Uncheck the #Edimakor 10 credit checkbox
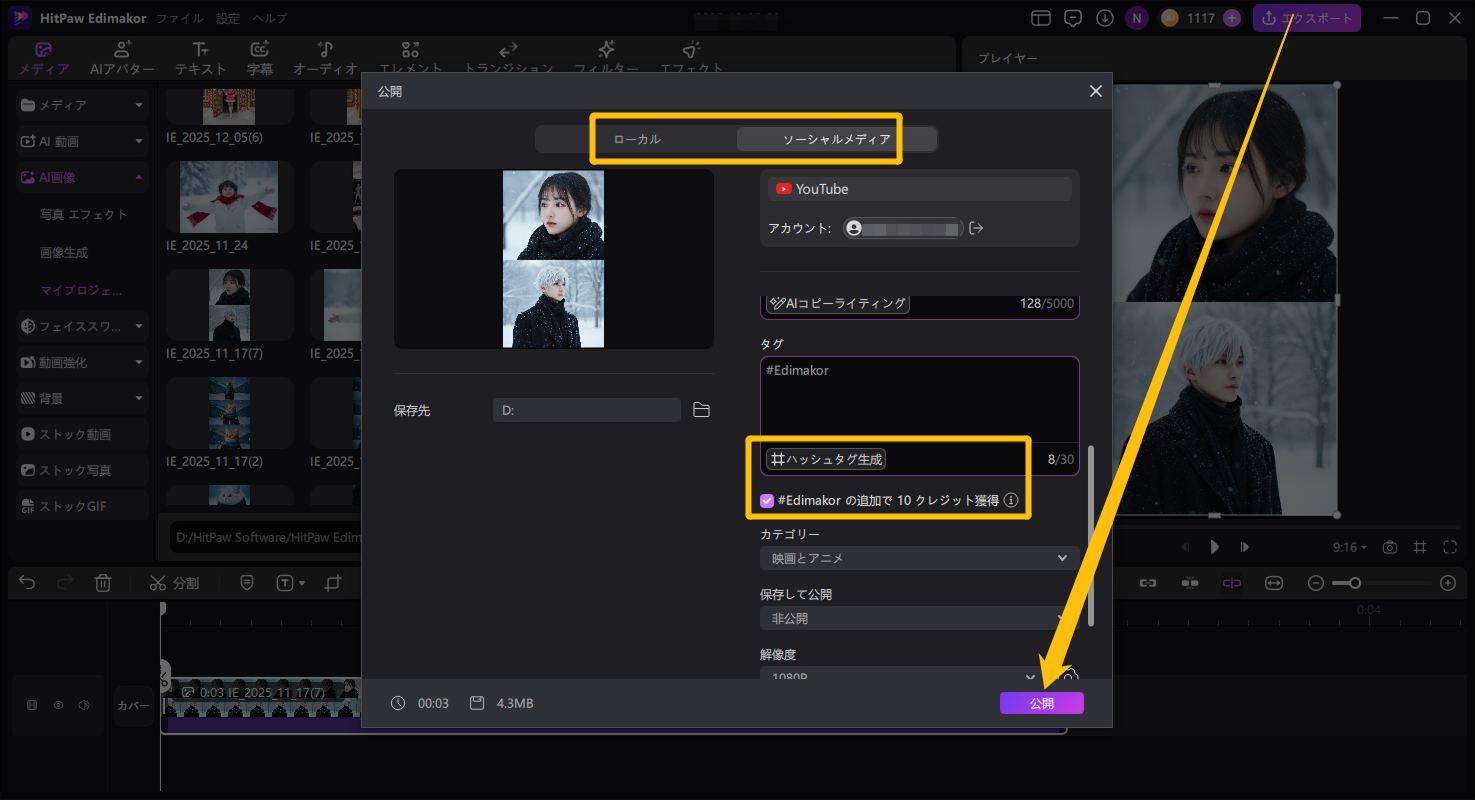Image resolution: width=1475 pixels, height=800 pixels. click(x=766, y=499)
